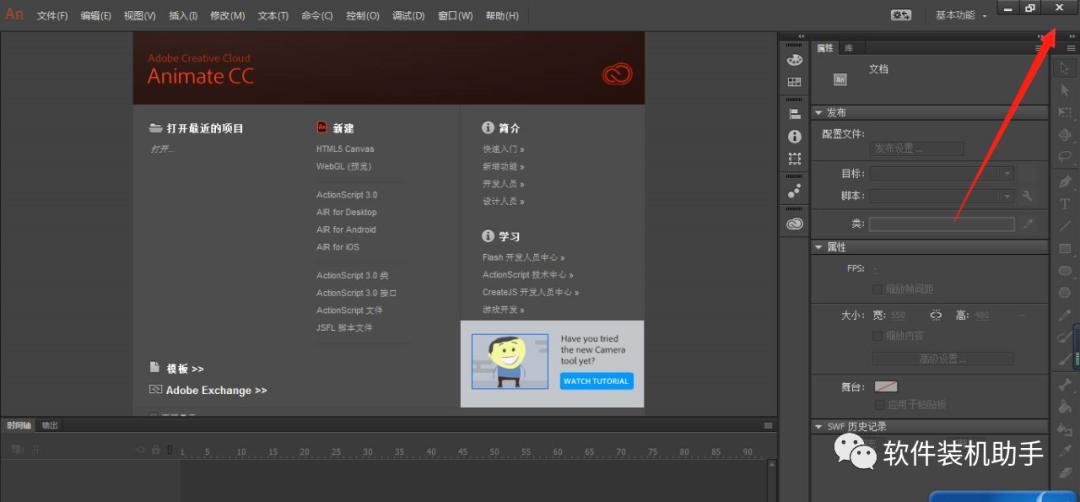Image resolution: width=1080 pixels, height=502 pixels.
Task: Expand the collapsed icon panel dock
Action: pyautogui.click(x=801, y=36)
